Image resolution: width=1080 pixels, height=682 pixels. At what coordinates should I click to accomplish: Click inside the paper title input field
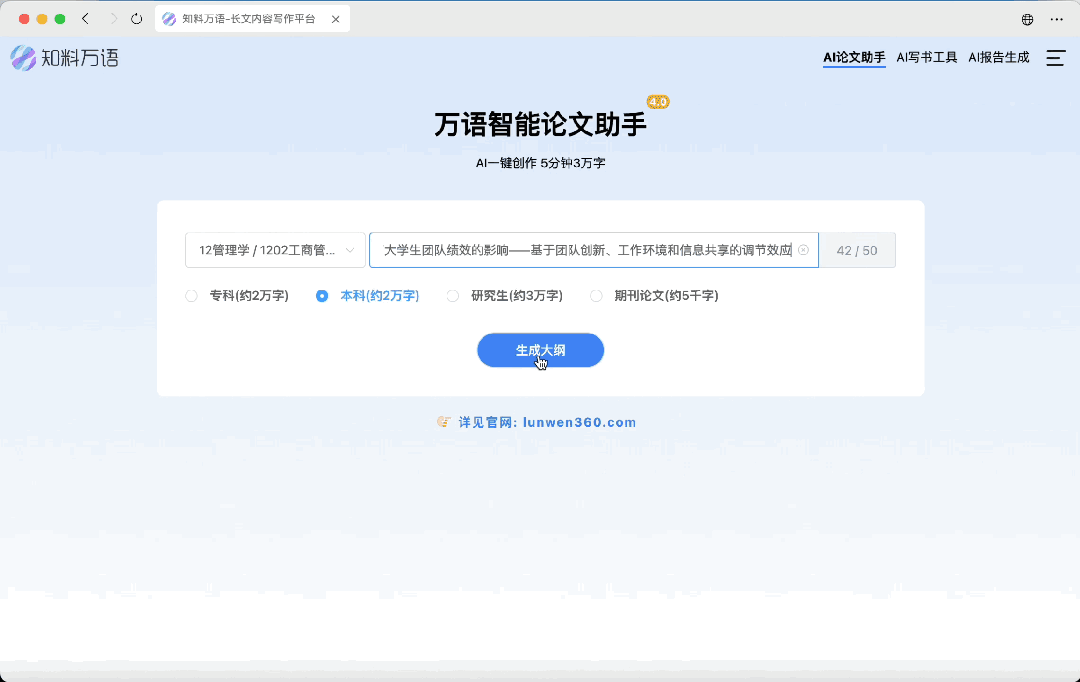[x=590, y=250]
